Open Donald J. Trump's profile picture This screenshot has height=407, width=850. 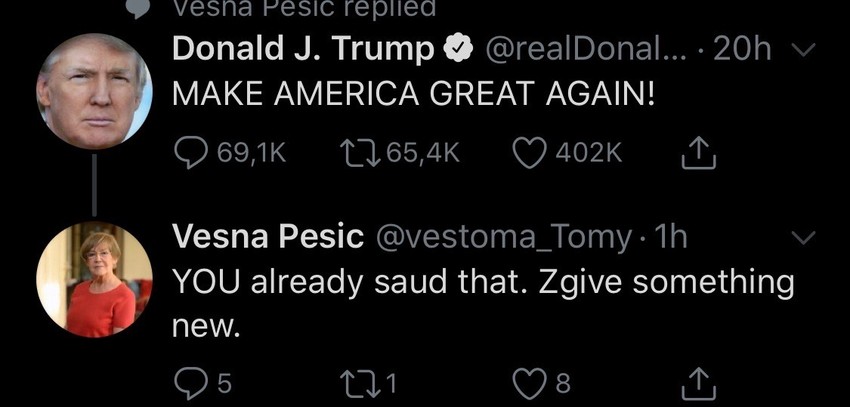[94, 91]
